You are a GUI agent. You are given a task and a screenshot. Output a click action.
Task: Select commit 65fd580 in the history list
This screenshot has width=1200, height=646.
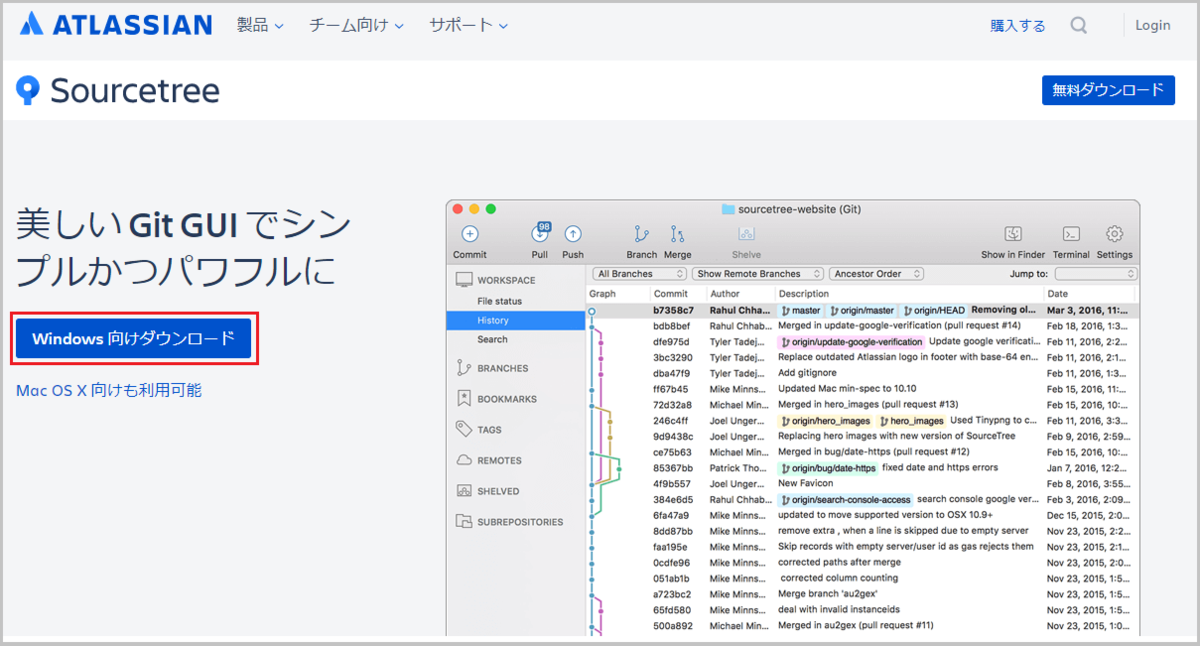(x=862, y=609)
